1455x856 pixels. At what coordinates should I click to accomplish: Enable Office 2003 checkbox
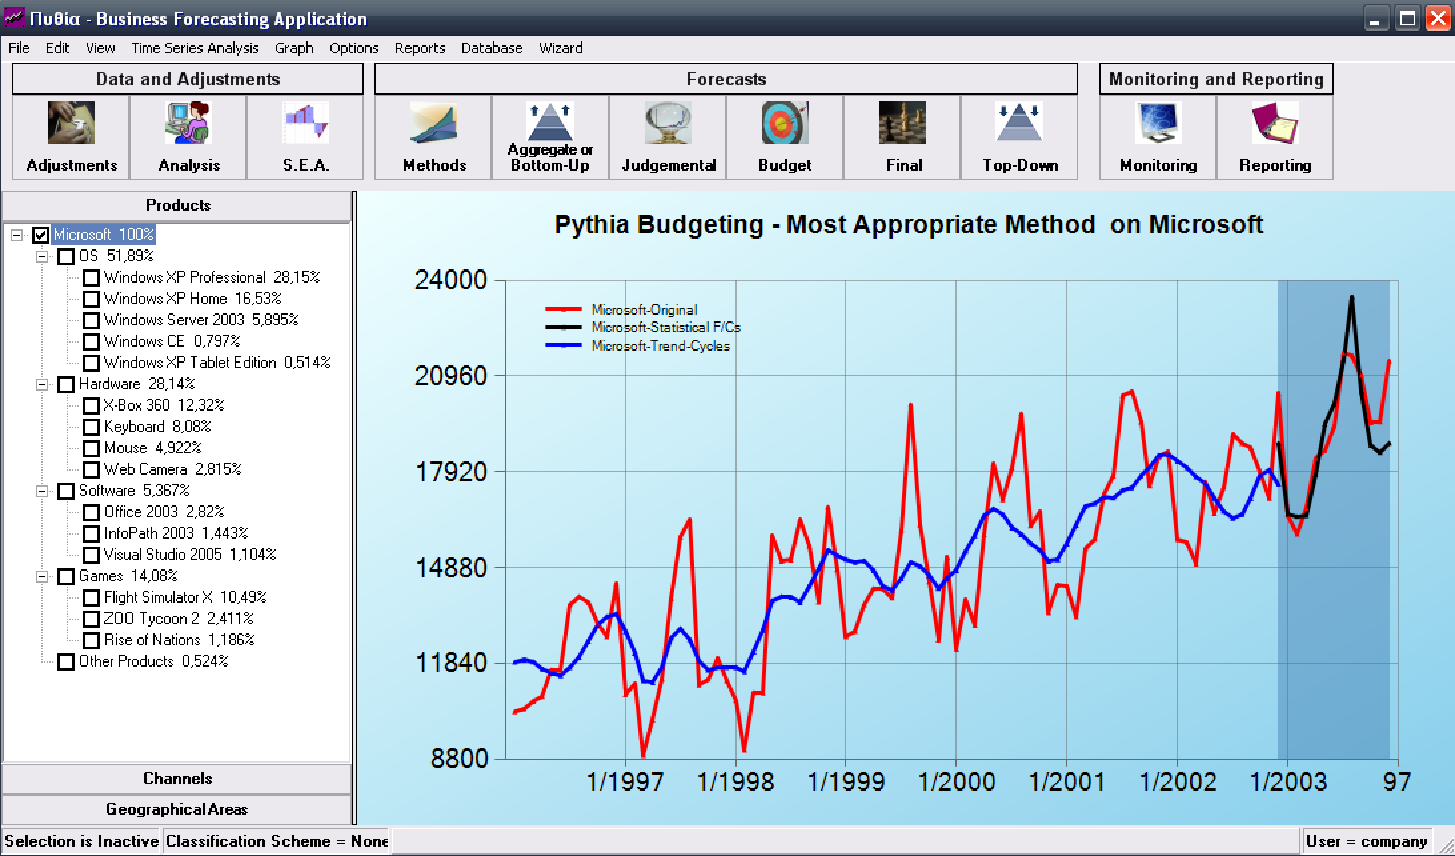[91, 513]
